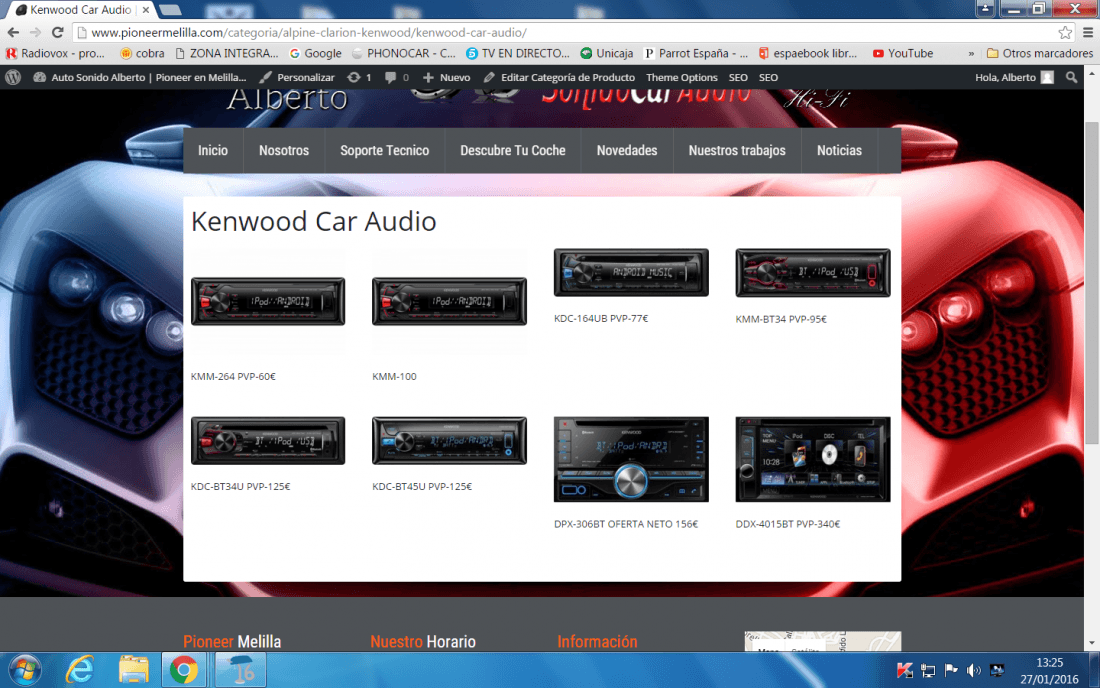This screenshot has height=688, width=1100.
Task: Open the KDC-BT45U PVP-125€ link
Action: (422, 486)
